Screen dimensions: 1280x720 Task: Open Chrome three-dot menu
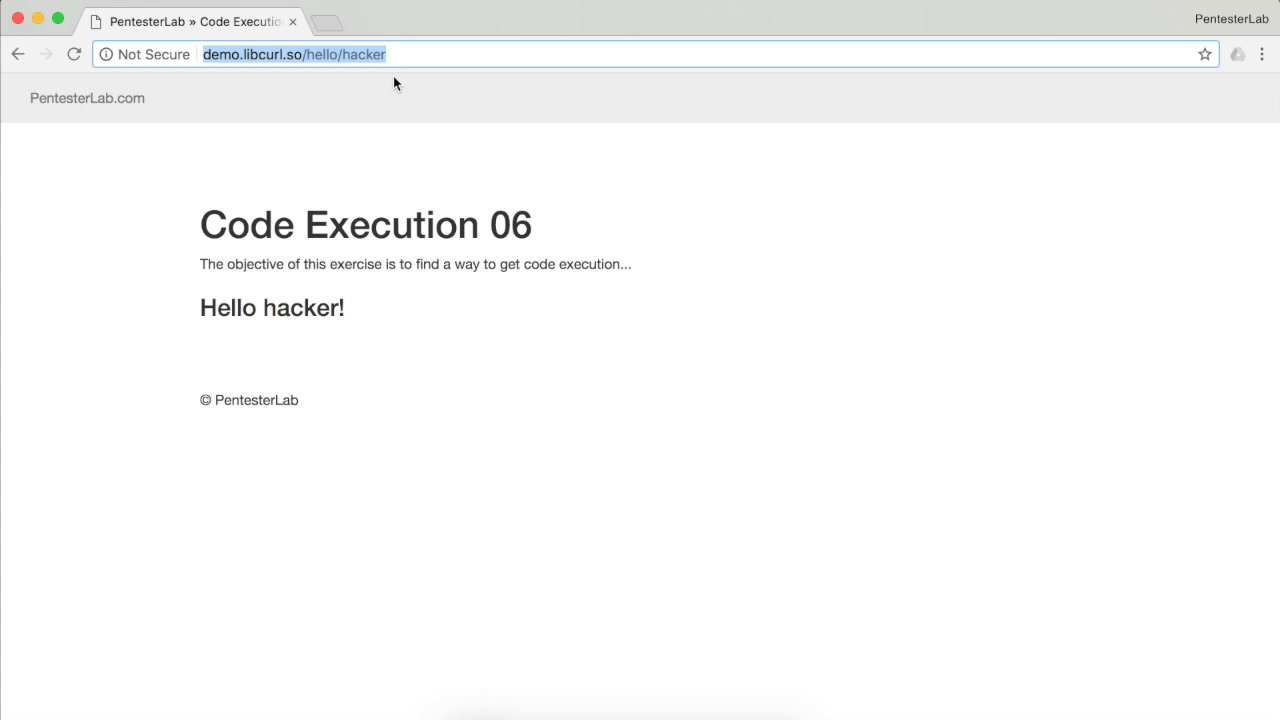pos(1262,54)
